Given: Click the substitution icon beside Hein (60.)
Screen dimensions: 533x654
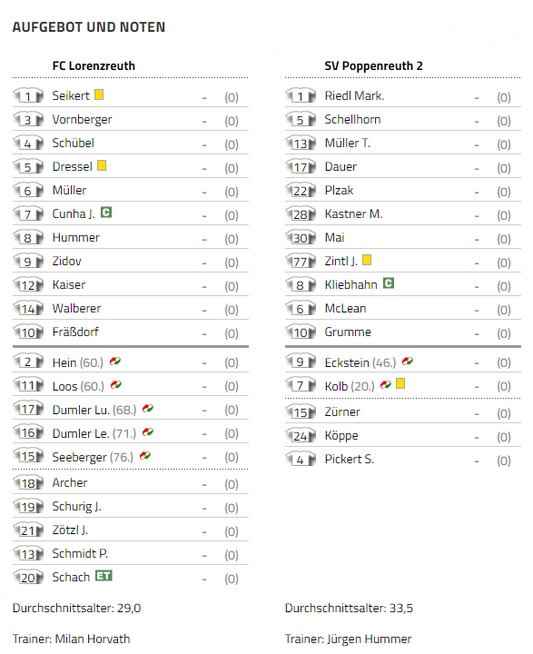Looking at the screenshot, I should point(115,361).
